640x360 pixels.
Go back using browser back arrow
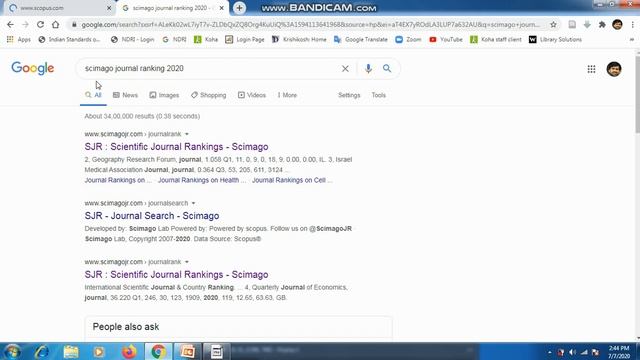[10, 24]
